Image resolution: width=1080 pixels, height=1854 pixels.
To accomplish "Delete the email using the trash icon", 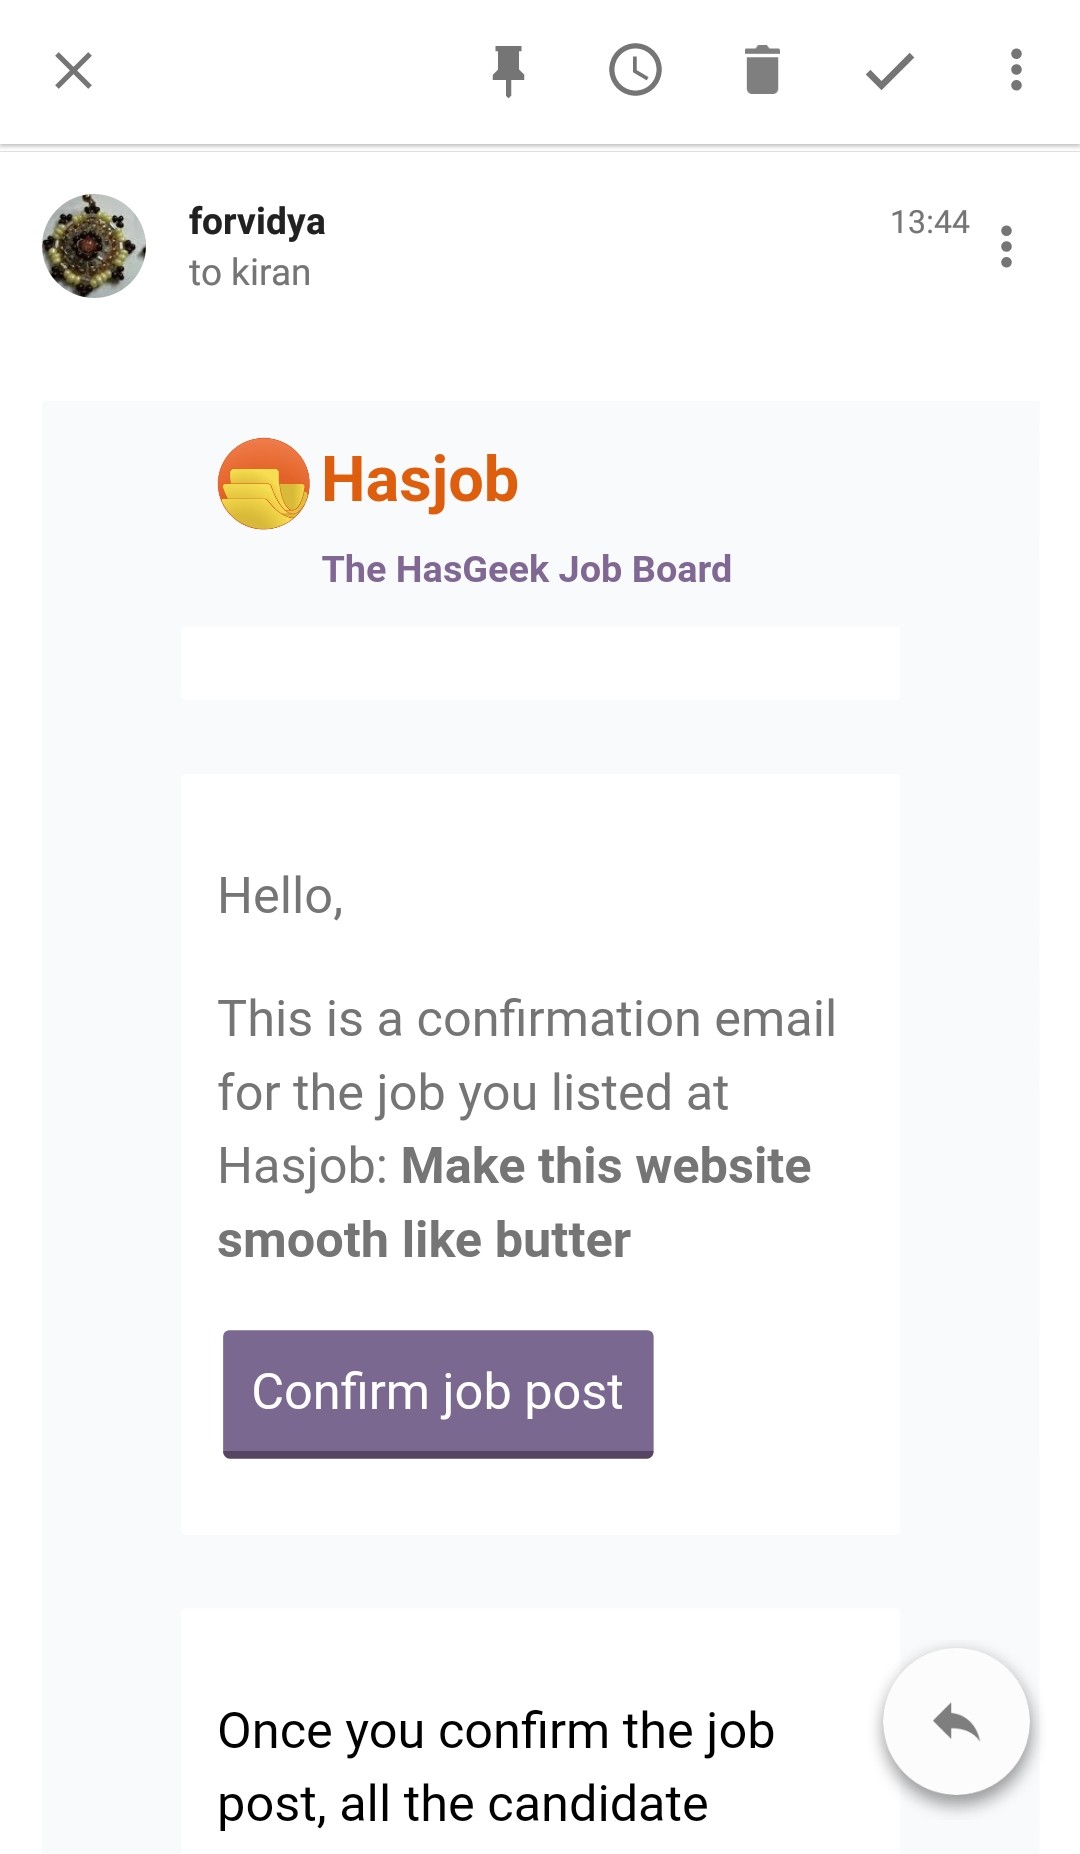I will tap(762, 70).
